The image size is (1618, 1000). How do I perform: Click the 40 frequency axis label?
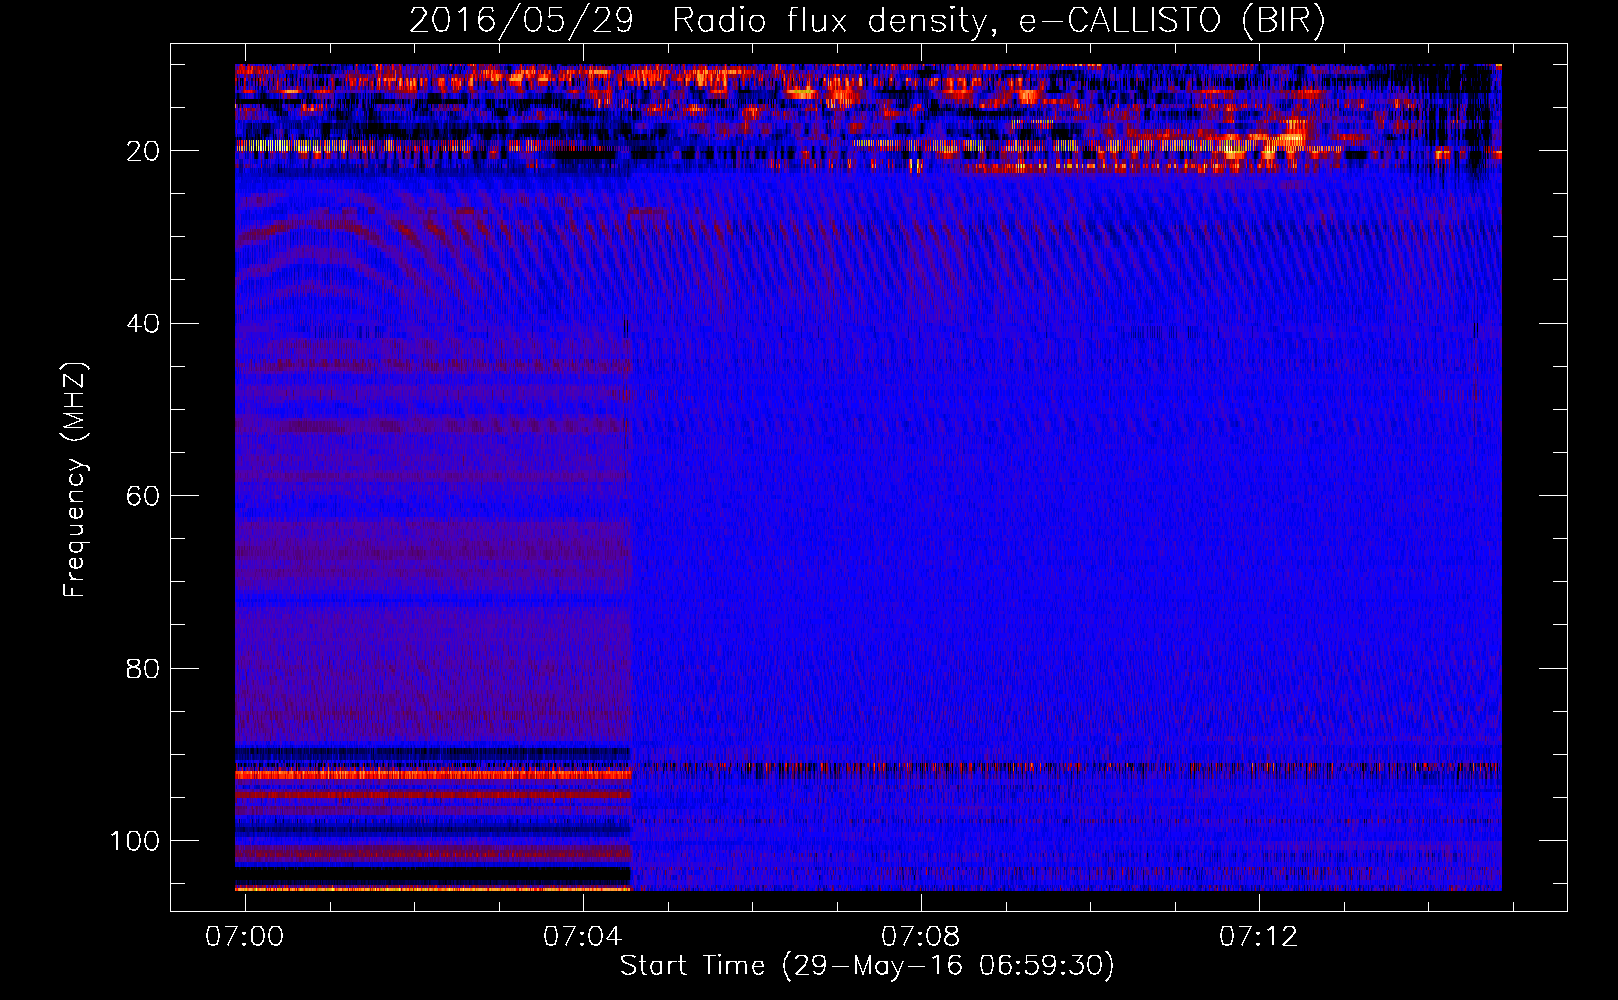(x=143, y=324)
